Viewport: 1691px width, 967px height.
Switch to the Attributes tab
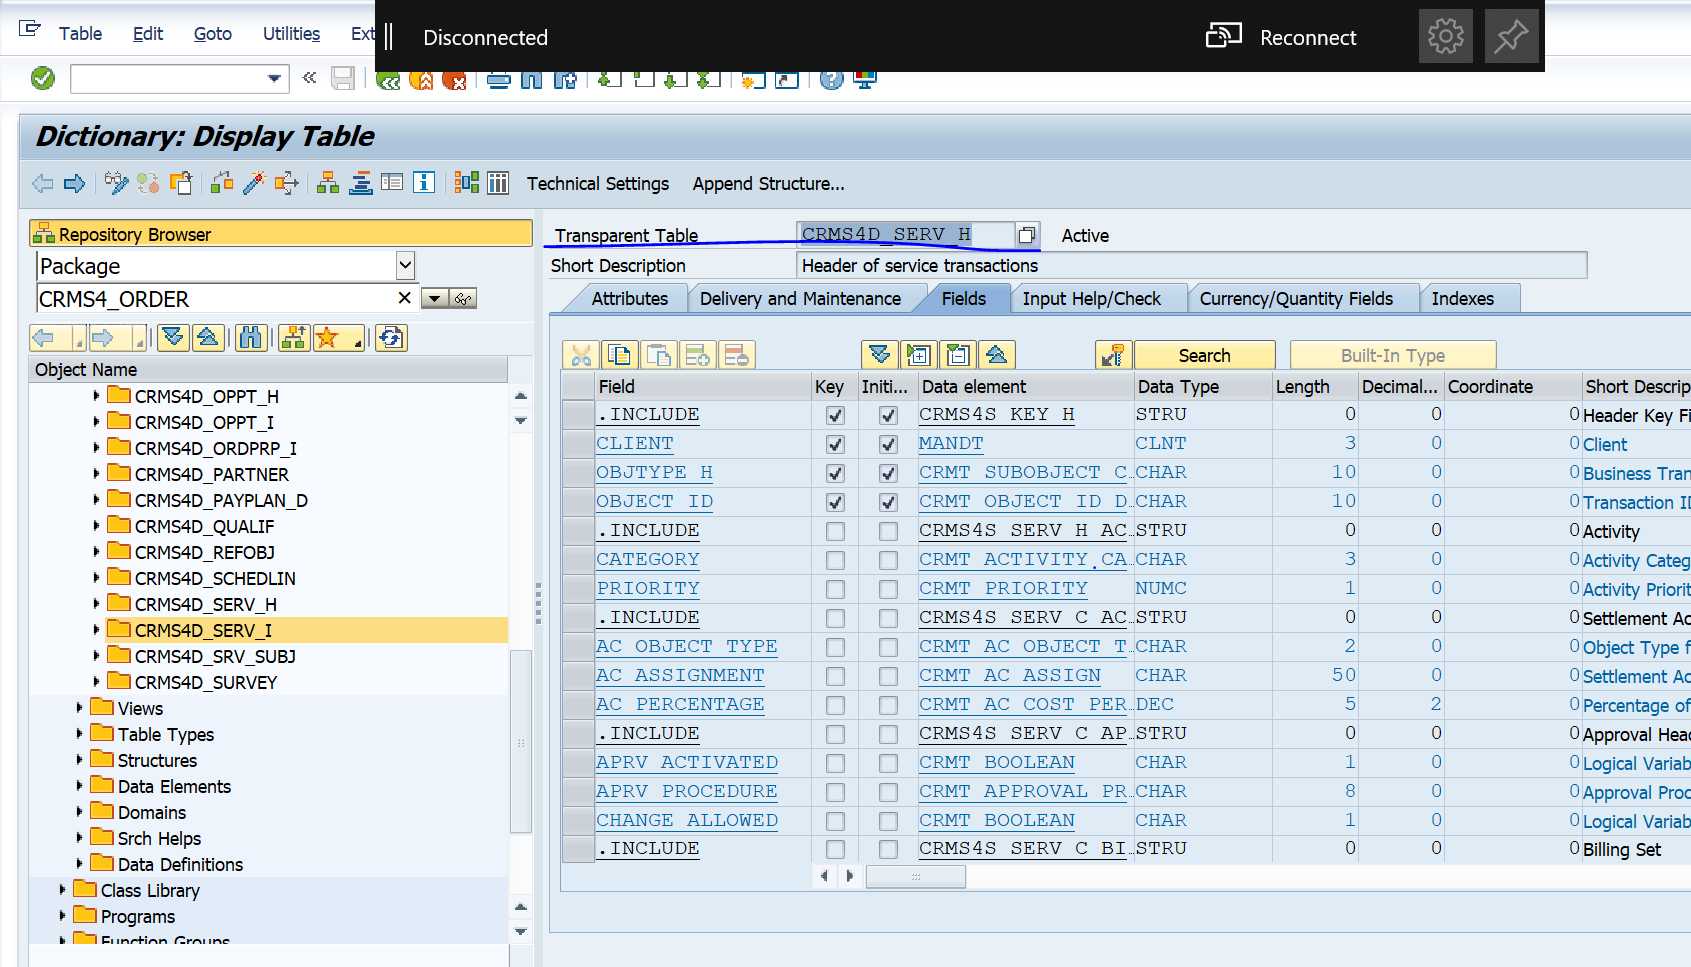629,299
